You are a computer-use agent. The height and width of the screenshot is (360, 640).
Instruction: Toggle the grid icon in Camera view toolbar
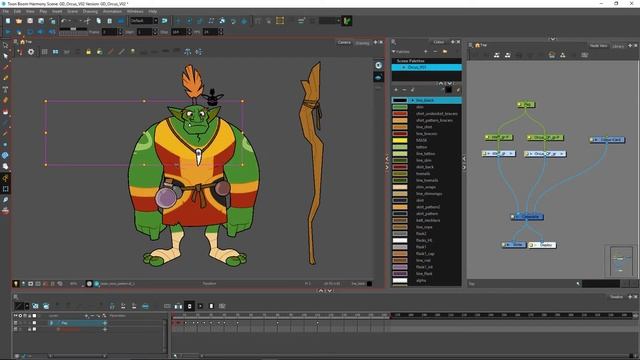pos(44,52)
